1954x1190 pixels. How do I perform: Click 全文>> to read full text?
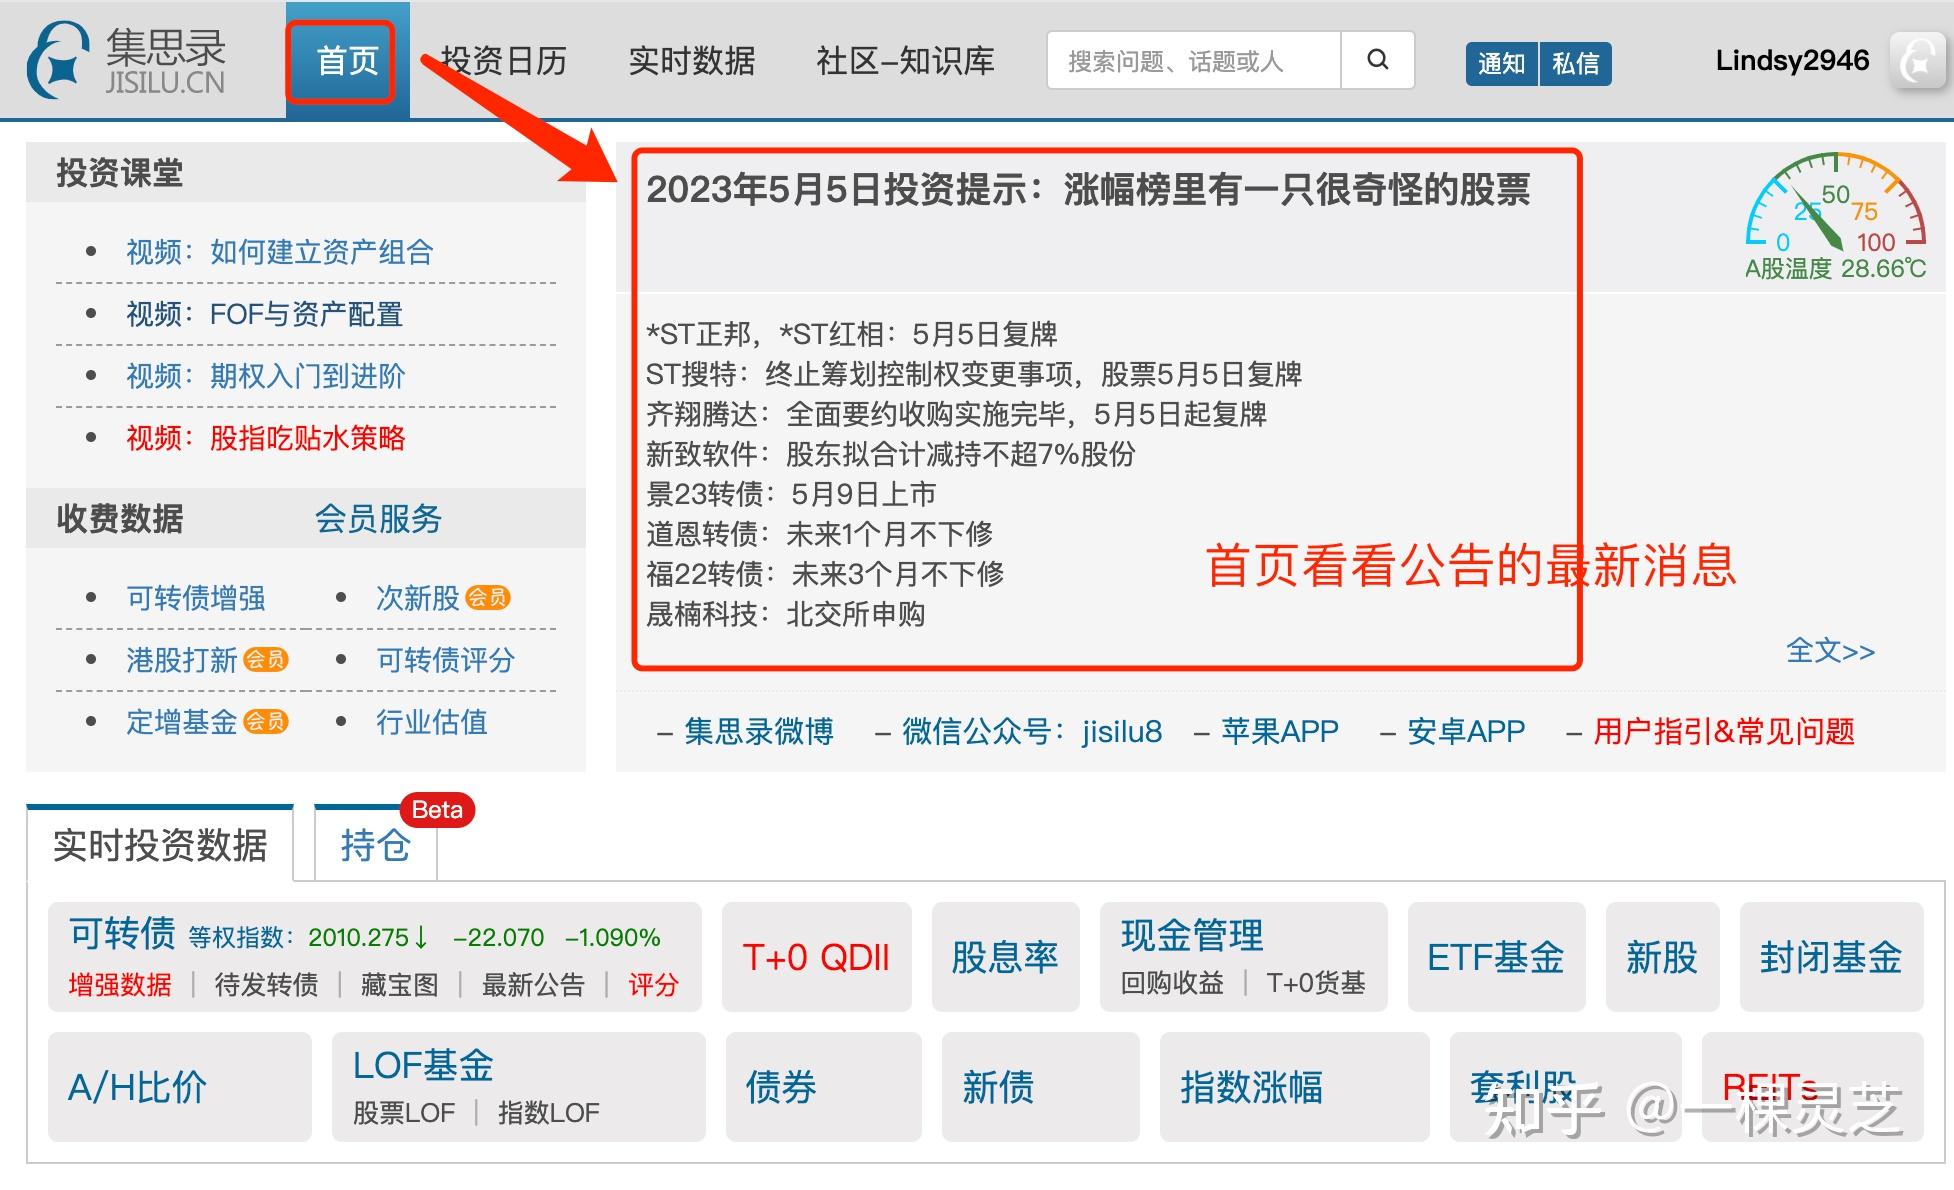pyautogui.click(x=1830, y=651)
